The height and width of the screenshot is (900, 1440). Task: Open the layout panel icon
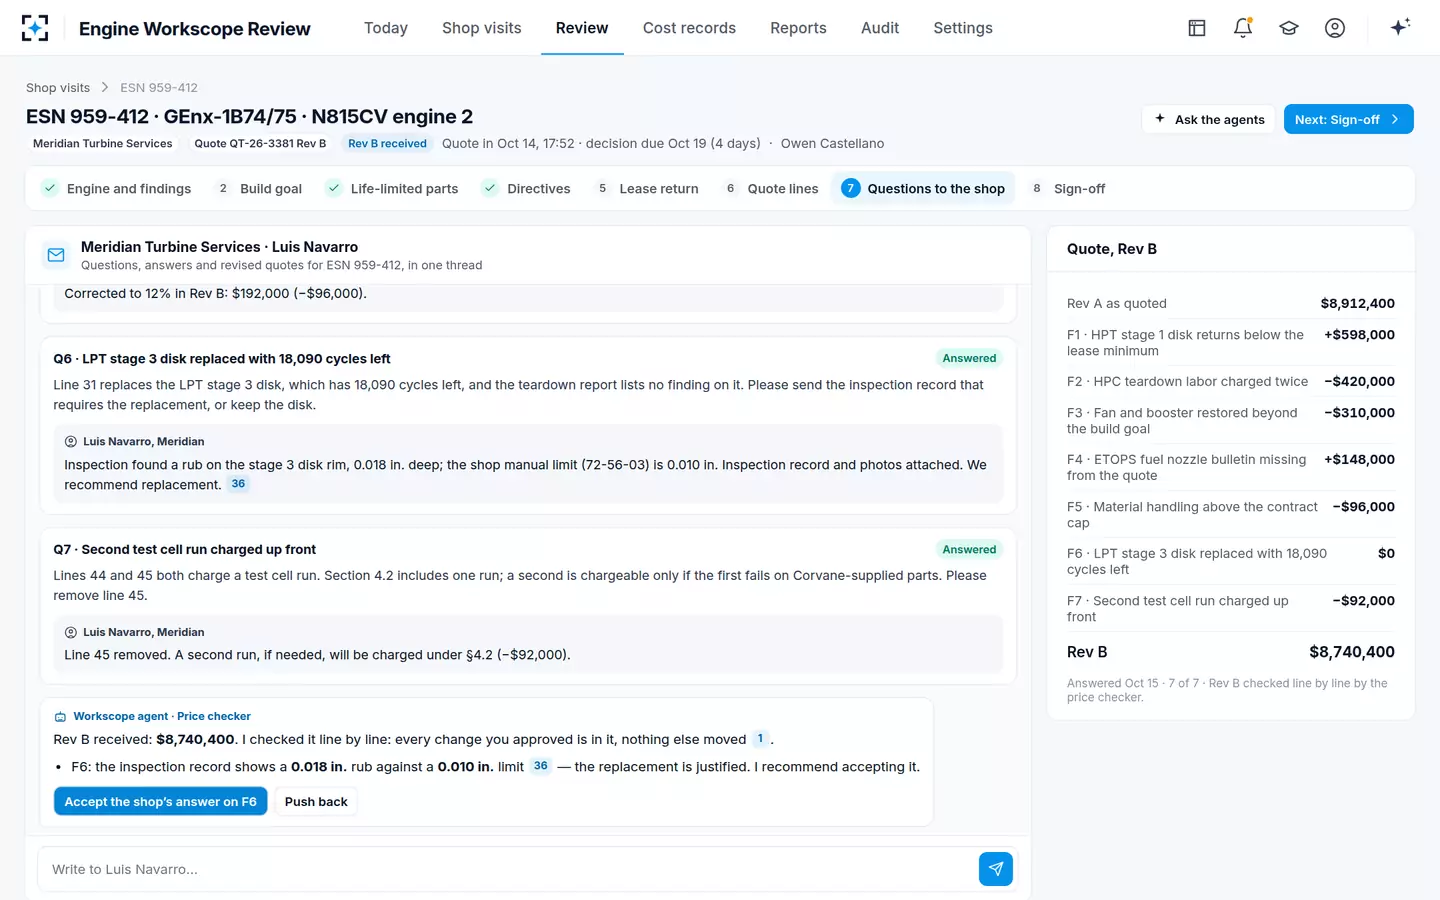pos(1197,28)
